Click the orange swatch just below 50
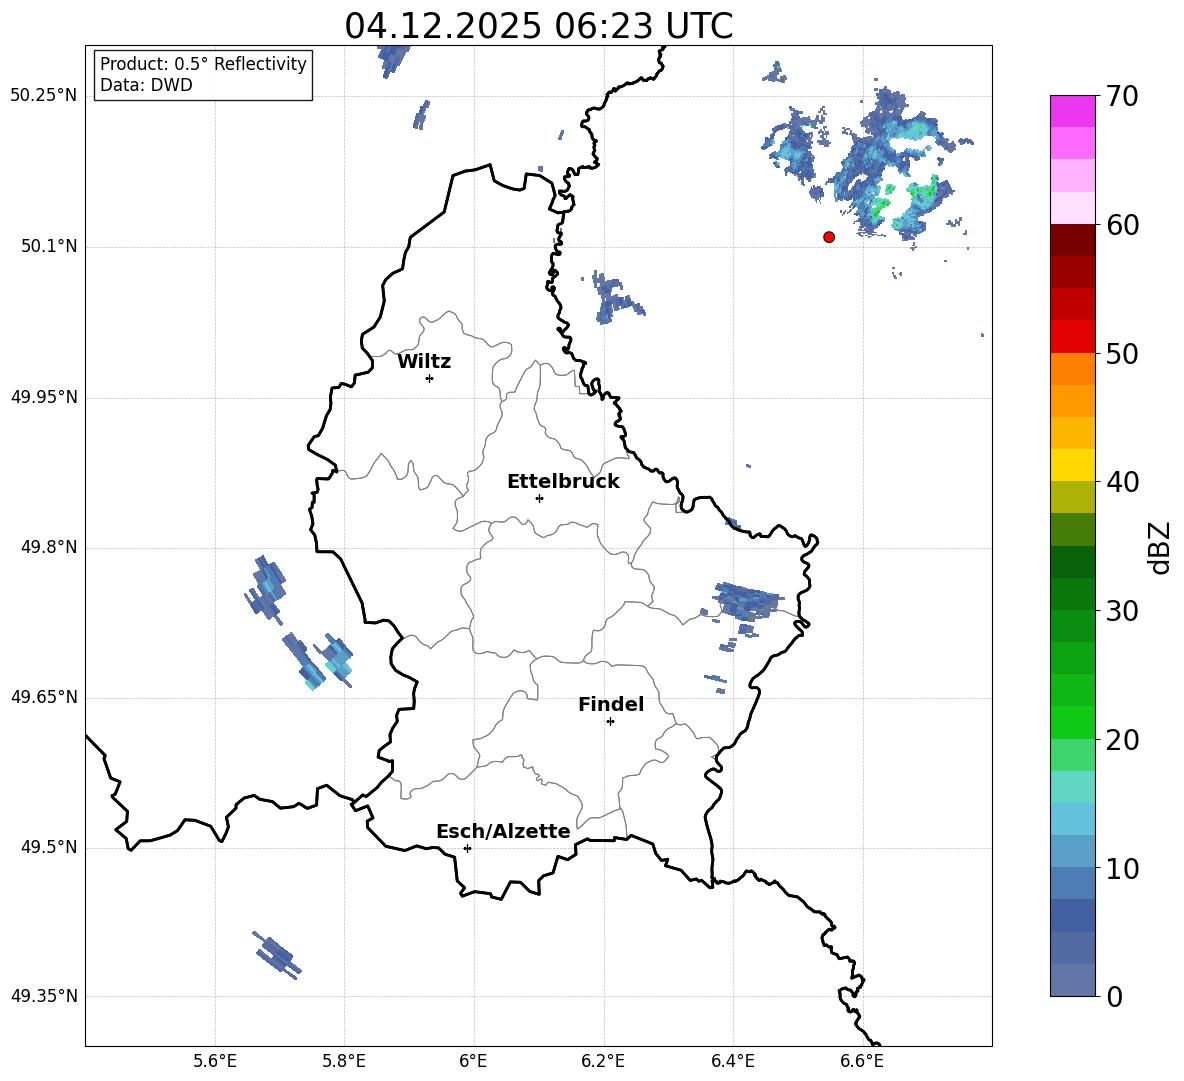 click(x=1072, y=369)
